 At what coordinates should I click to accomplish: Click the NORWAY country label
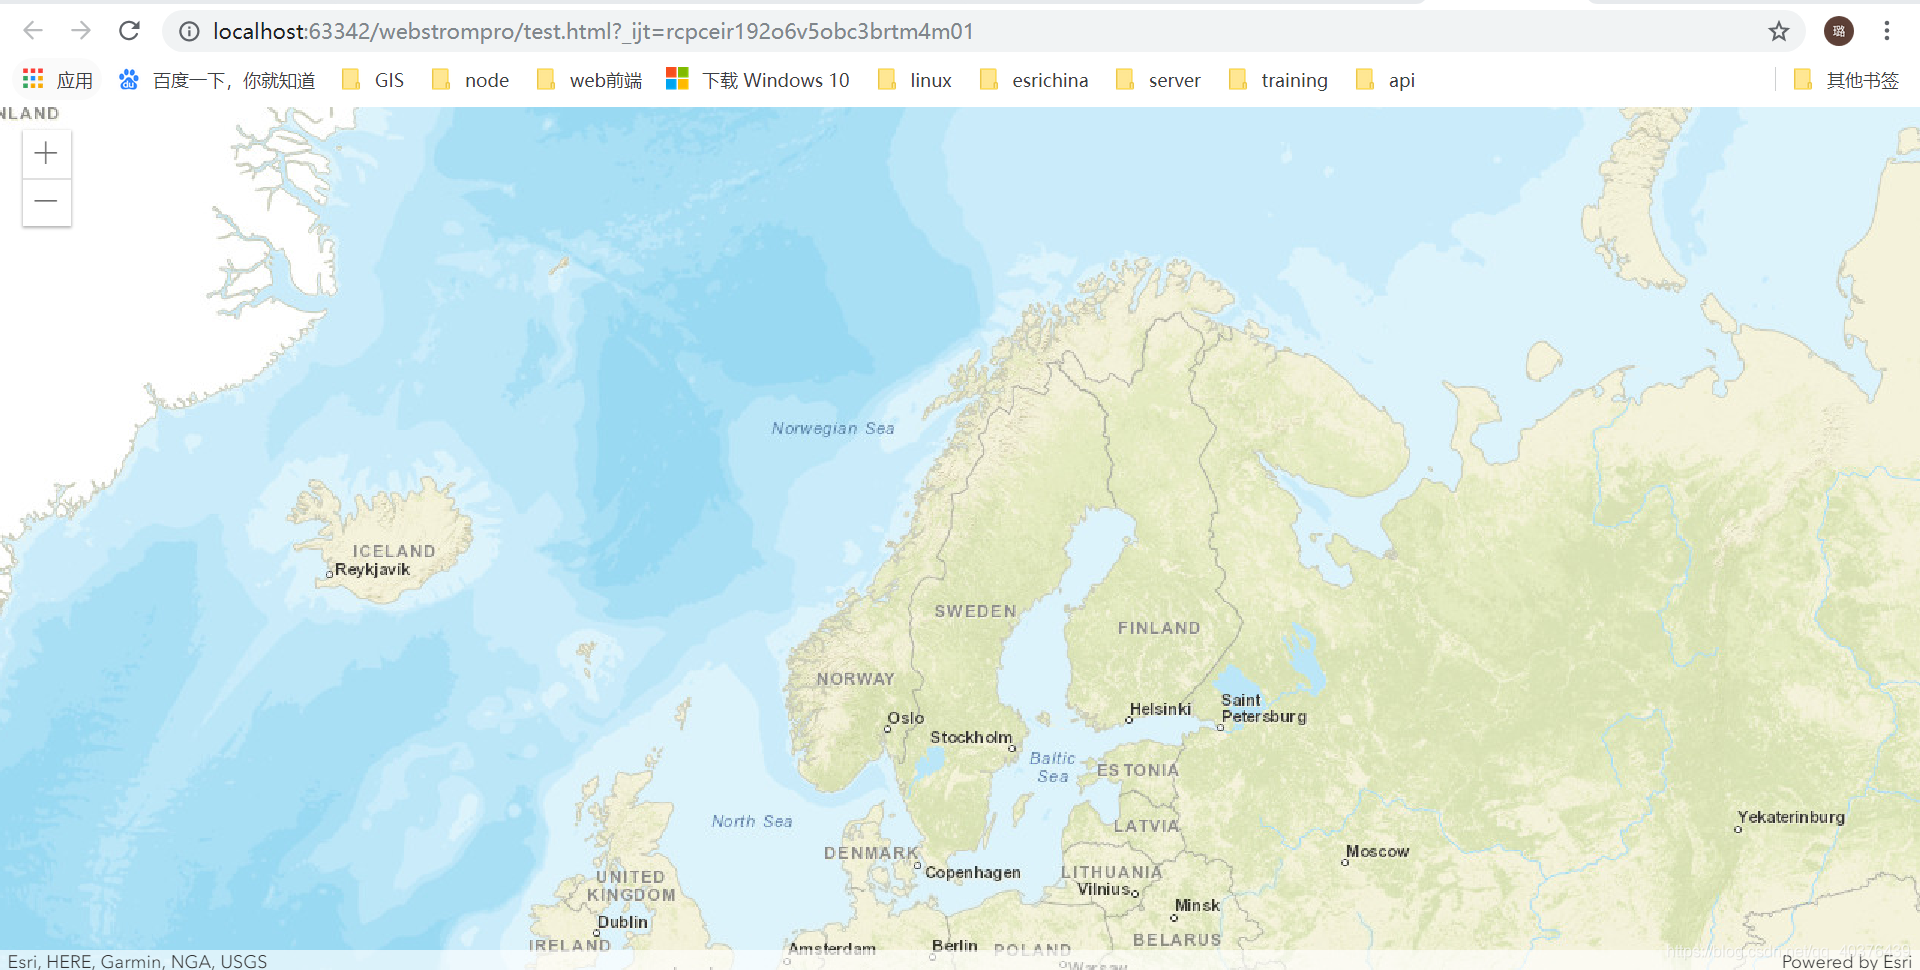(855, 679)
